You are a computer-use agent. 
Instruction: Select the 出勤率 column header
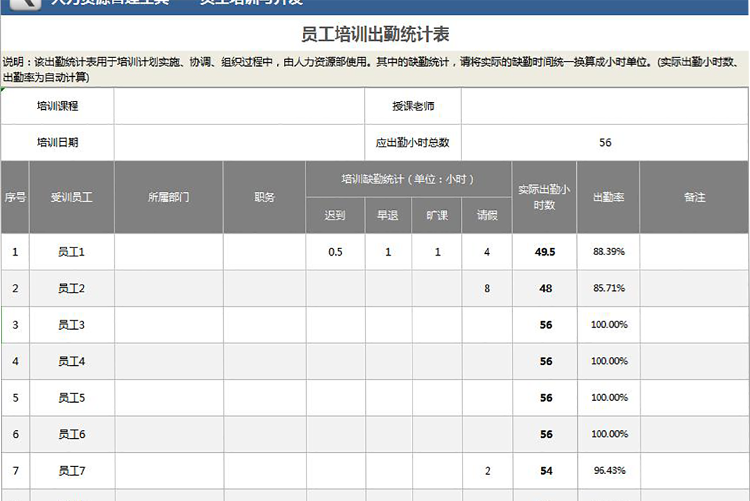pyautogui.click(x=608, y=197)
